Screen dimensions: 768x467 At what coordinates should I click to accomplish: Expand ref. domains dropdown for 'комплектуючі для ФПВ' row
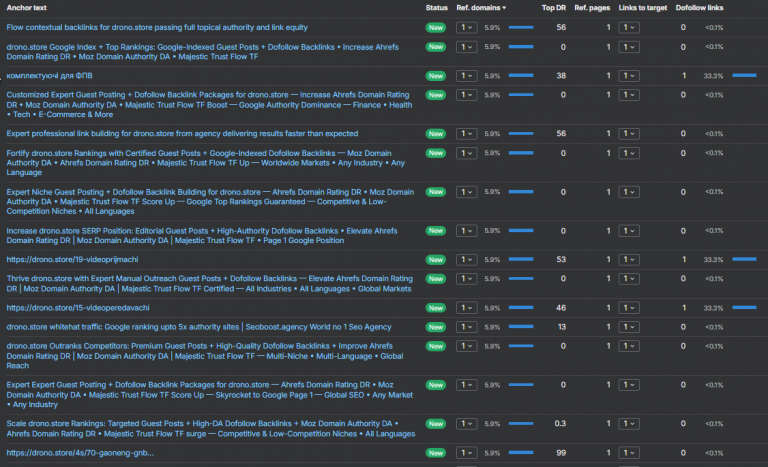click(466, 75)
